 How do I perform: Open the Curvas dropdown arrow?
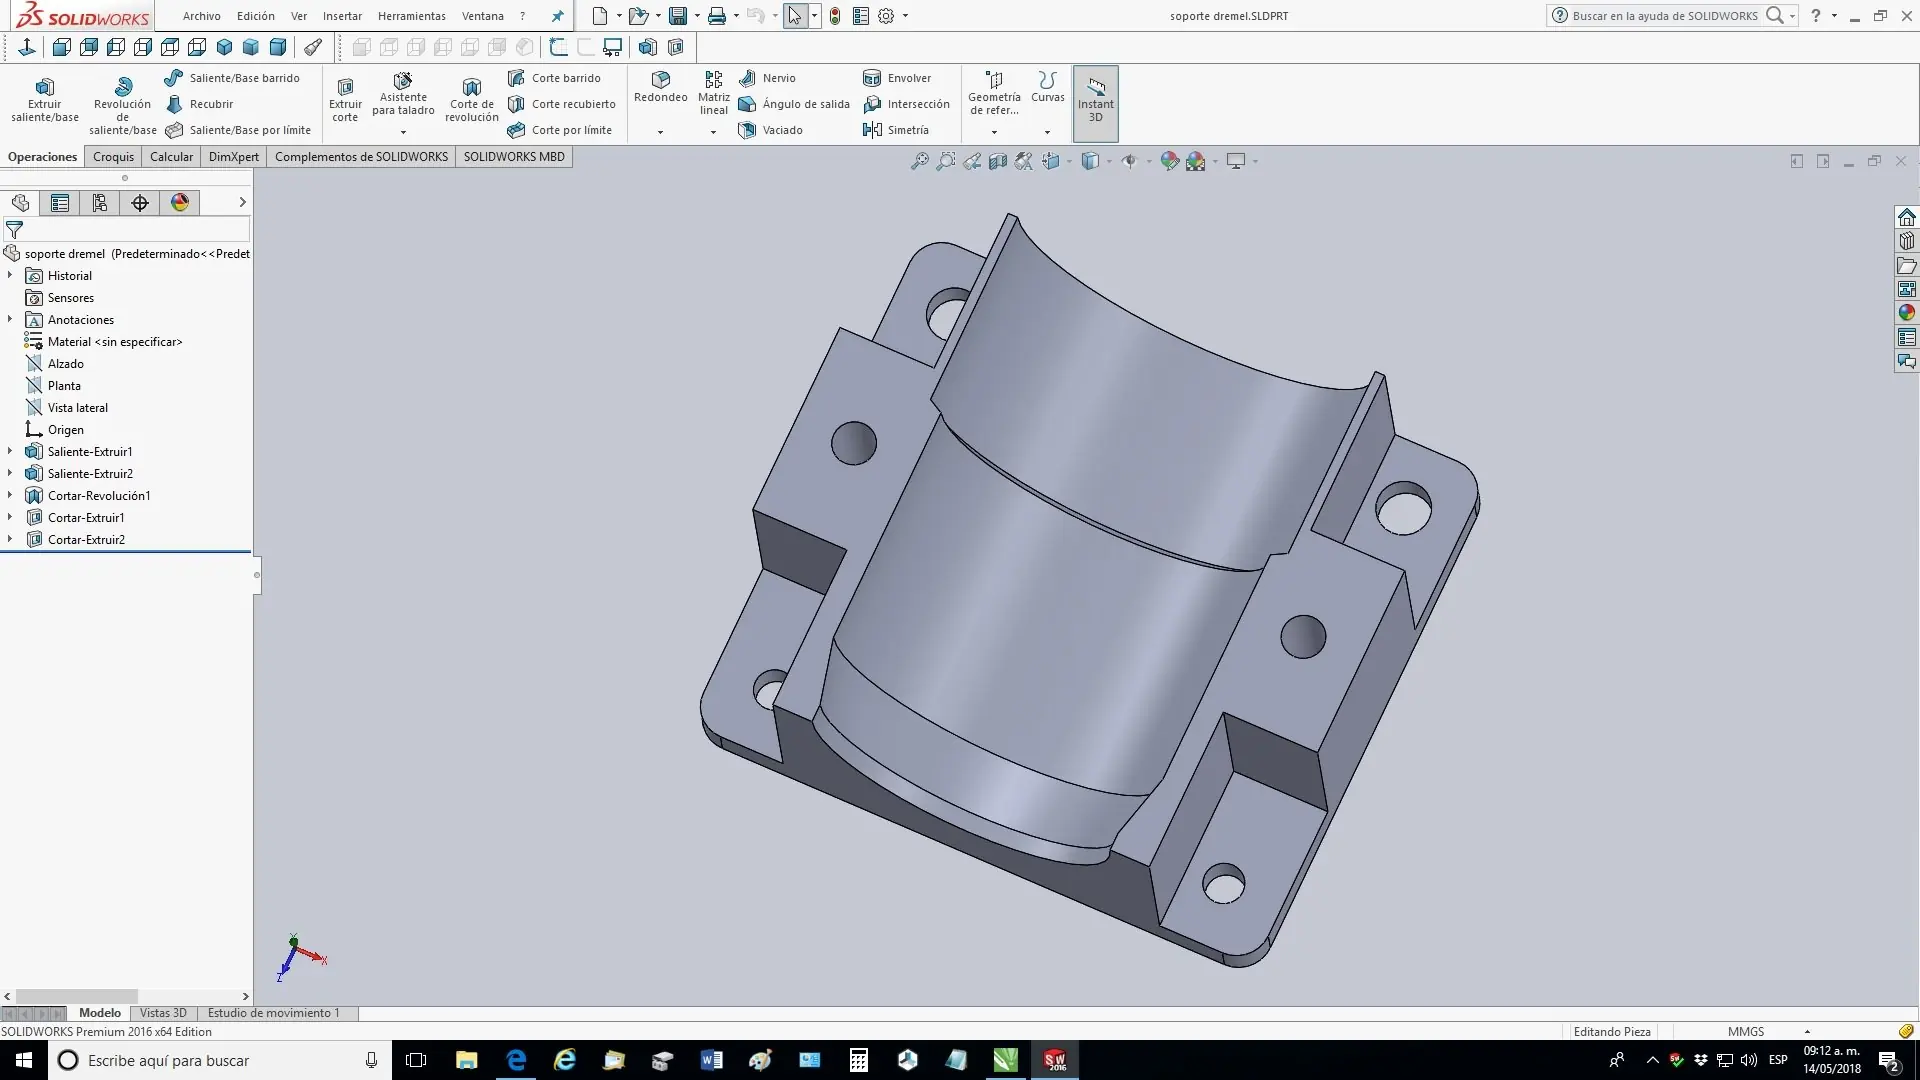[1047, 132]
